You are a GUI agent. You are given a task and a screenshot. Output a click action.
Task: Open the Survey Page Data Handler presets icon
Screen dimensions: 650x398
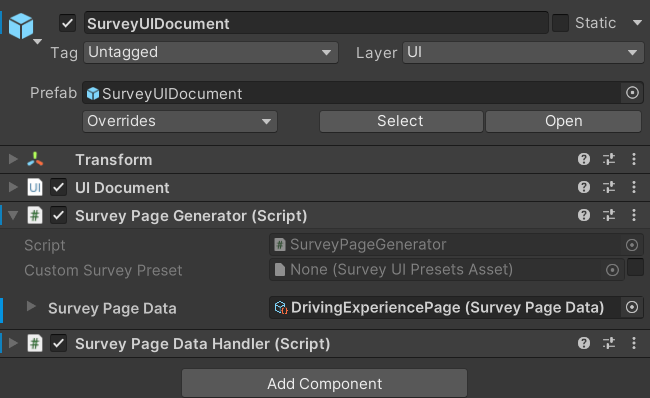coord(609,343)
